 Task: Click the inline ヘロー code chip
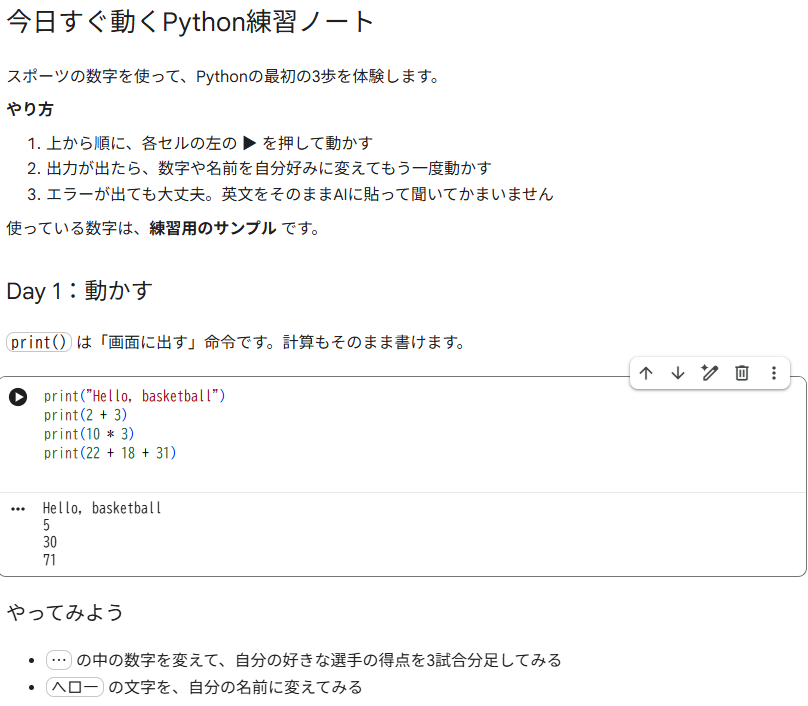point(75,687)
